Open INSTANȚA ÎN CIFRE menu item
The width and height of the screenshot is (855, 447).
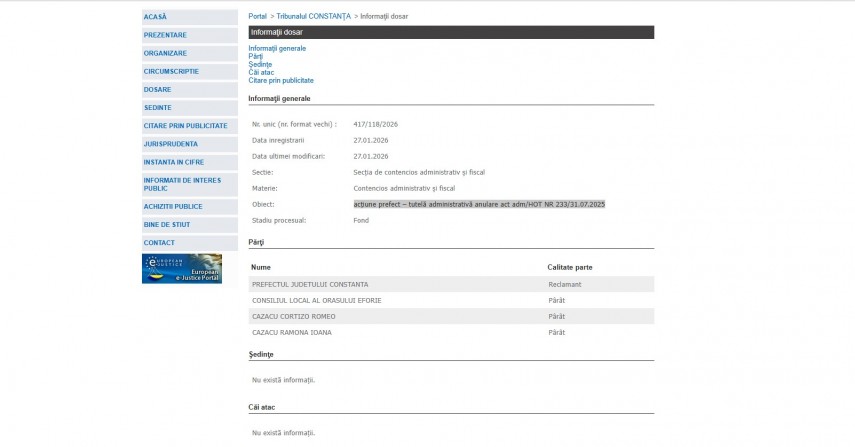click(174, 161)
